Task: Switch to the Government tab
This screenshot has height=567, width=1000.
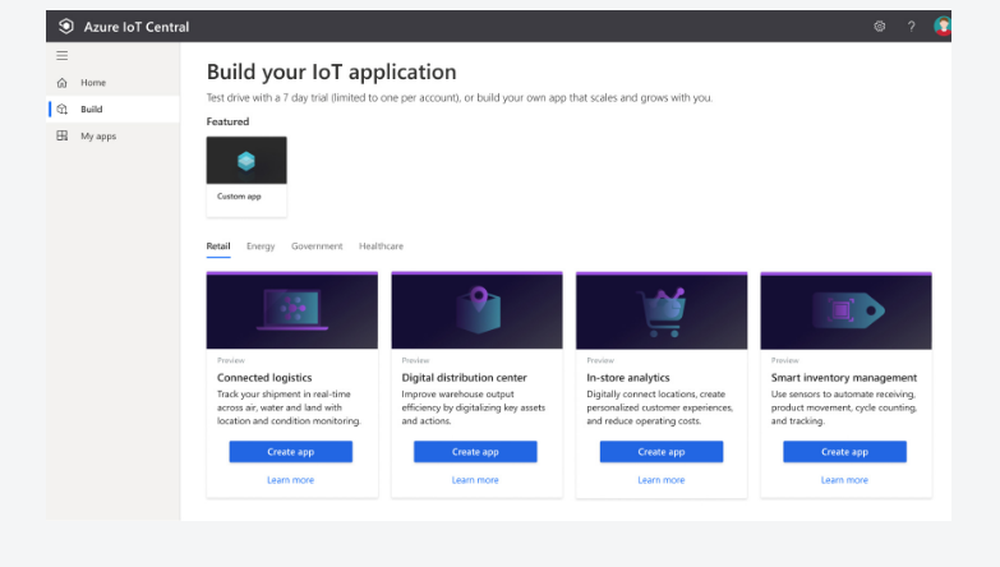Action: point(317,246)
